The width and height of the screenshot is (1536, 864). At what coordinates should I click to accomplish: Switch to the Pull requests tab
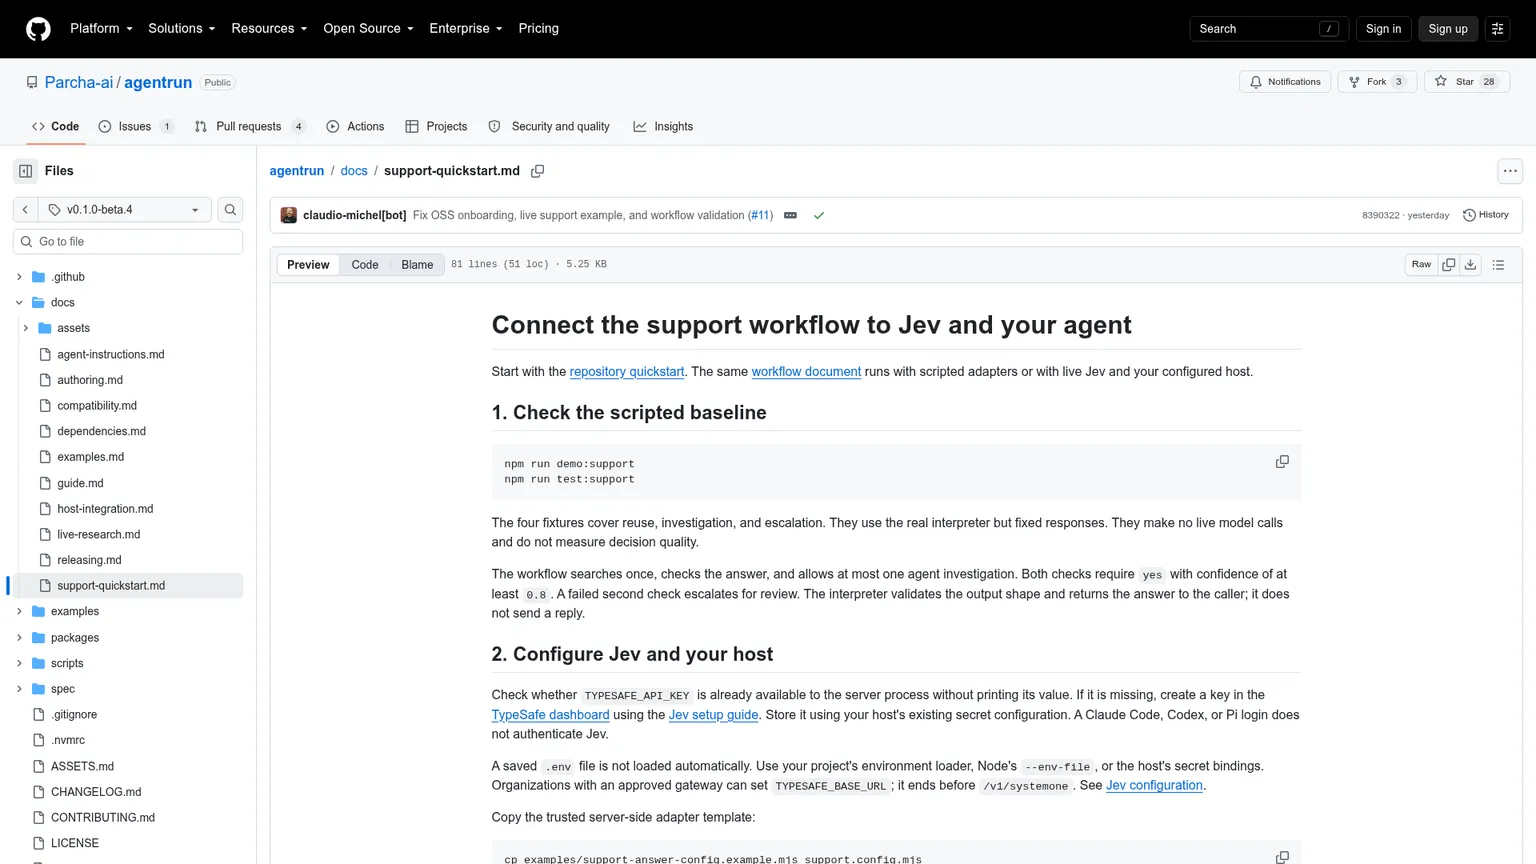(250, 127)
